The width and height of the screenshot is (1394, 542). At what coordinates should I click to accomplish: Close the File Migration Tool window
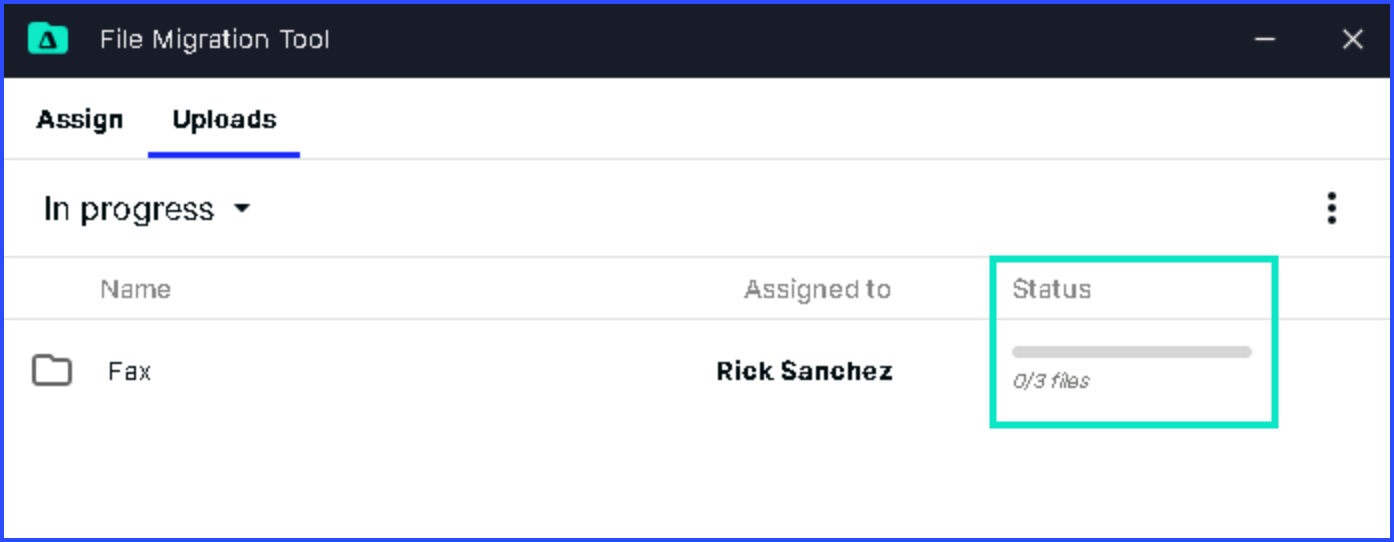[1352, 40]
